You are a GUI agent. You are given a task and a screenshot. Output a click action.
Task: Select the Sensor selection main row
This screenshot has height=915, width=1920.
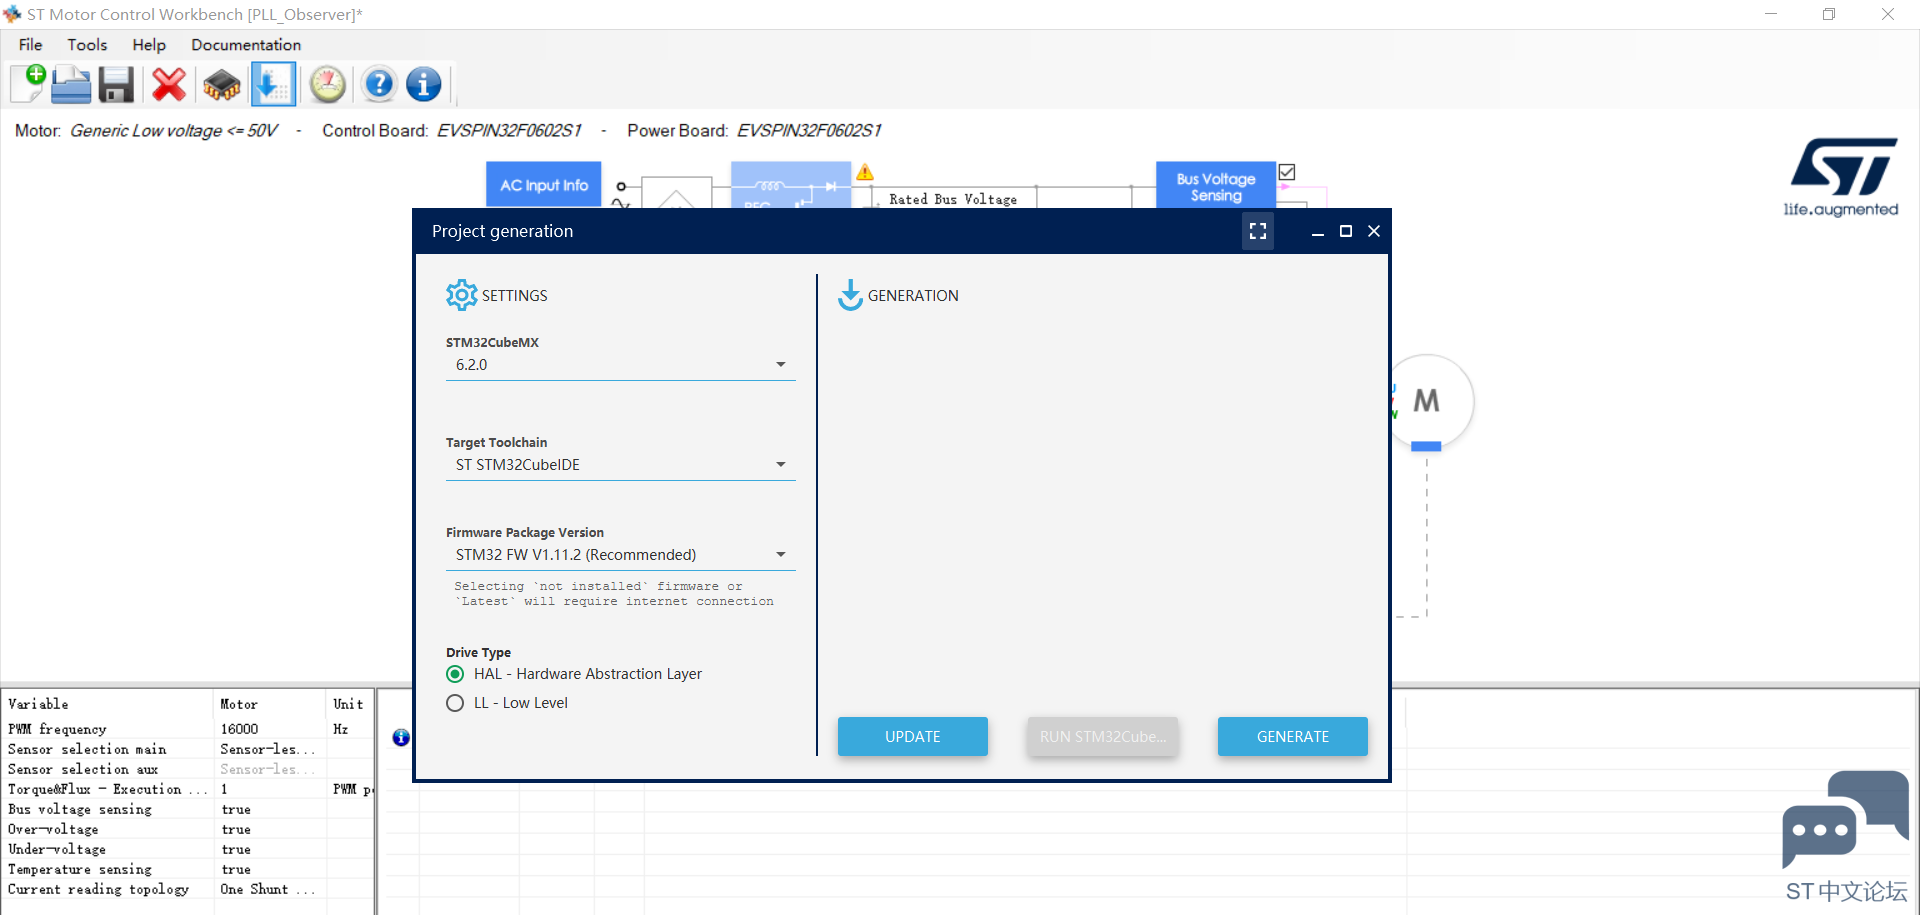click(x=188, y=749)
